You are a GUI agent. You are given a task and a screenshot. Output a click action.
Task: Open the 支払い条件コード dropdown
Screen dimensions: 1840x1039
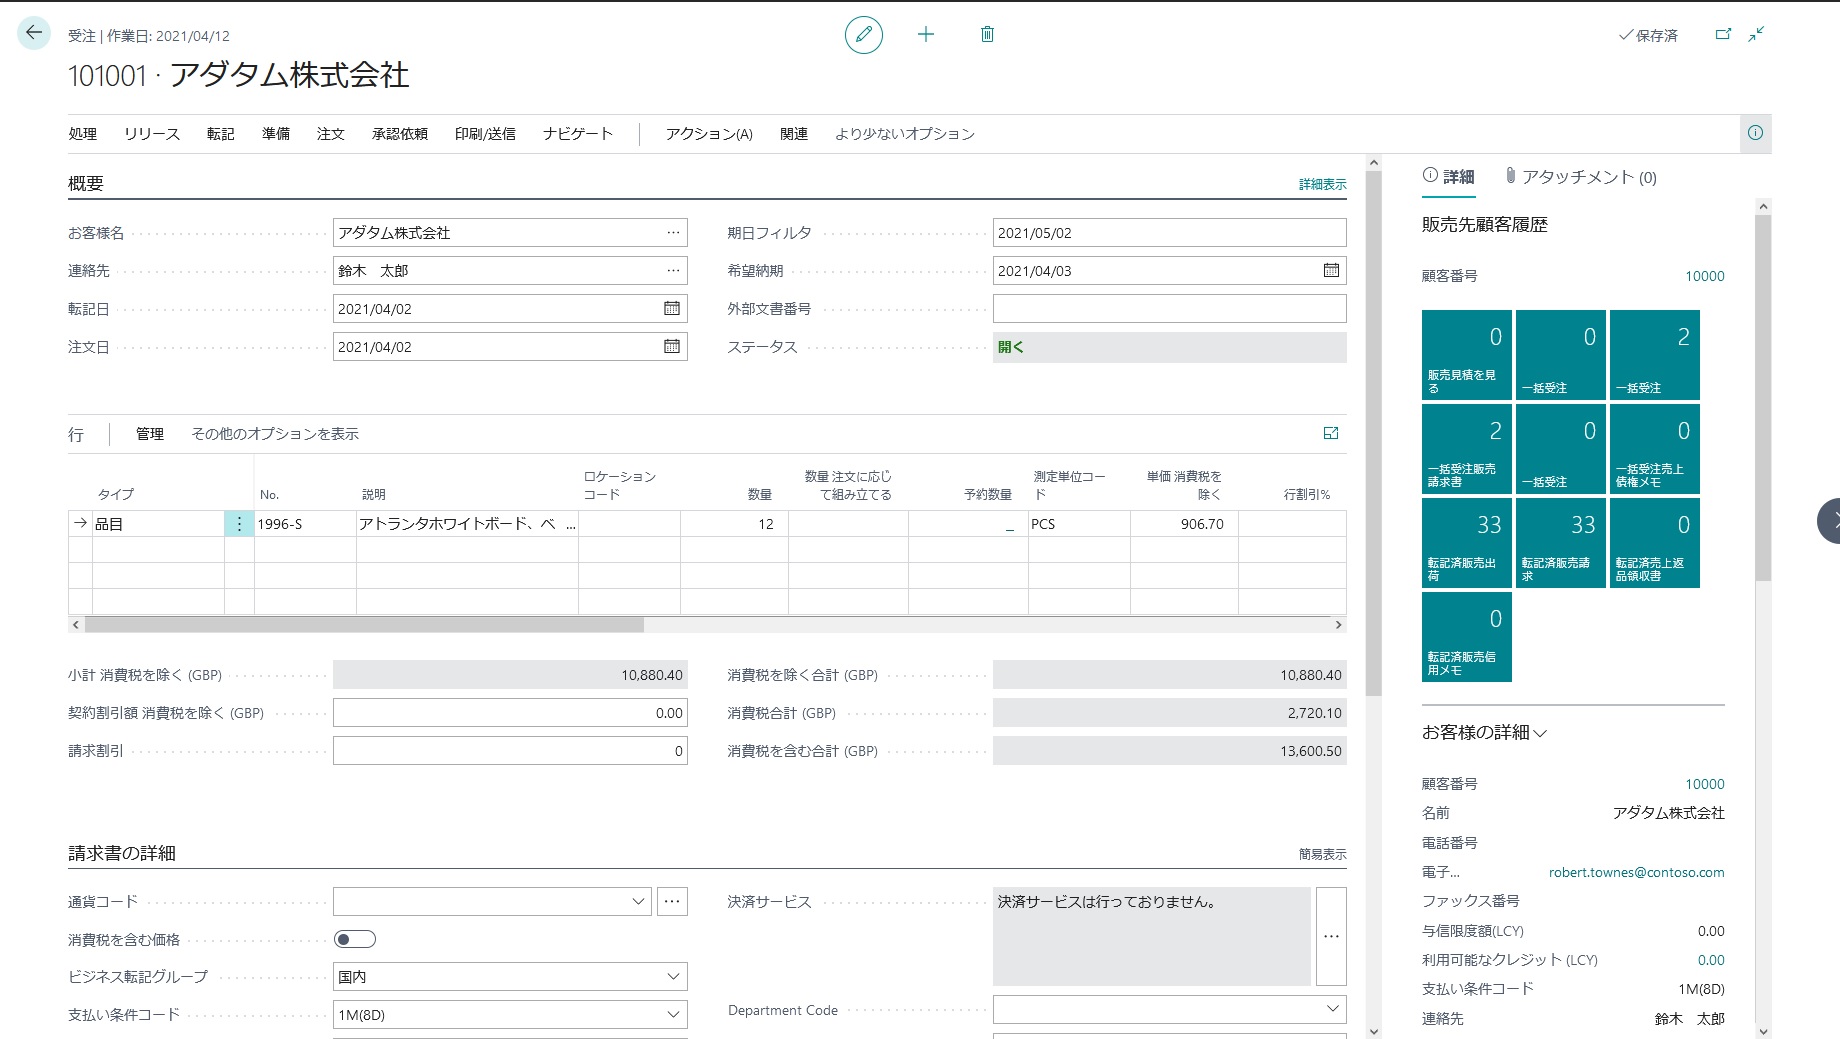(x=673, y=1015)
